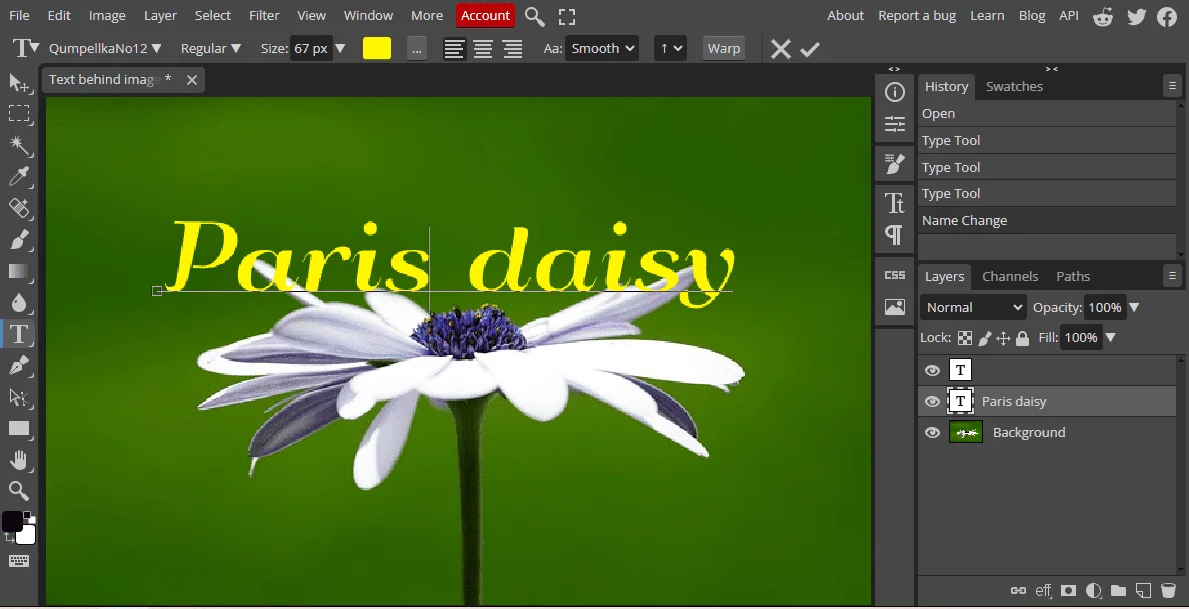Toggle visibility of Paris daisy layer
This screenshot has height=609, width=1189.
click(x=932, y=401)
